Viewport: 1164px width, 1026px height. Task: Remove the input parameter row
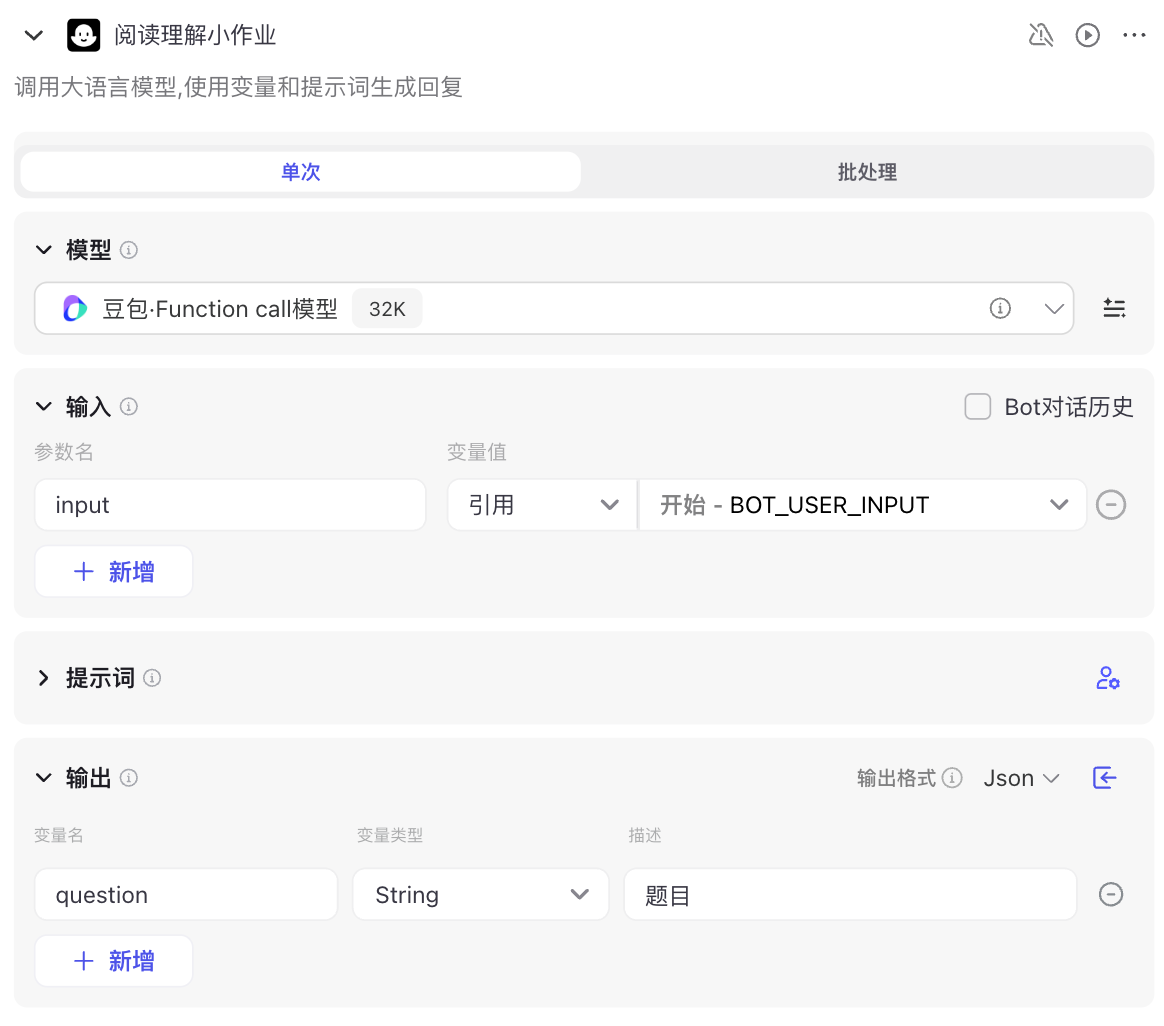click(x=1111, y=505)
